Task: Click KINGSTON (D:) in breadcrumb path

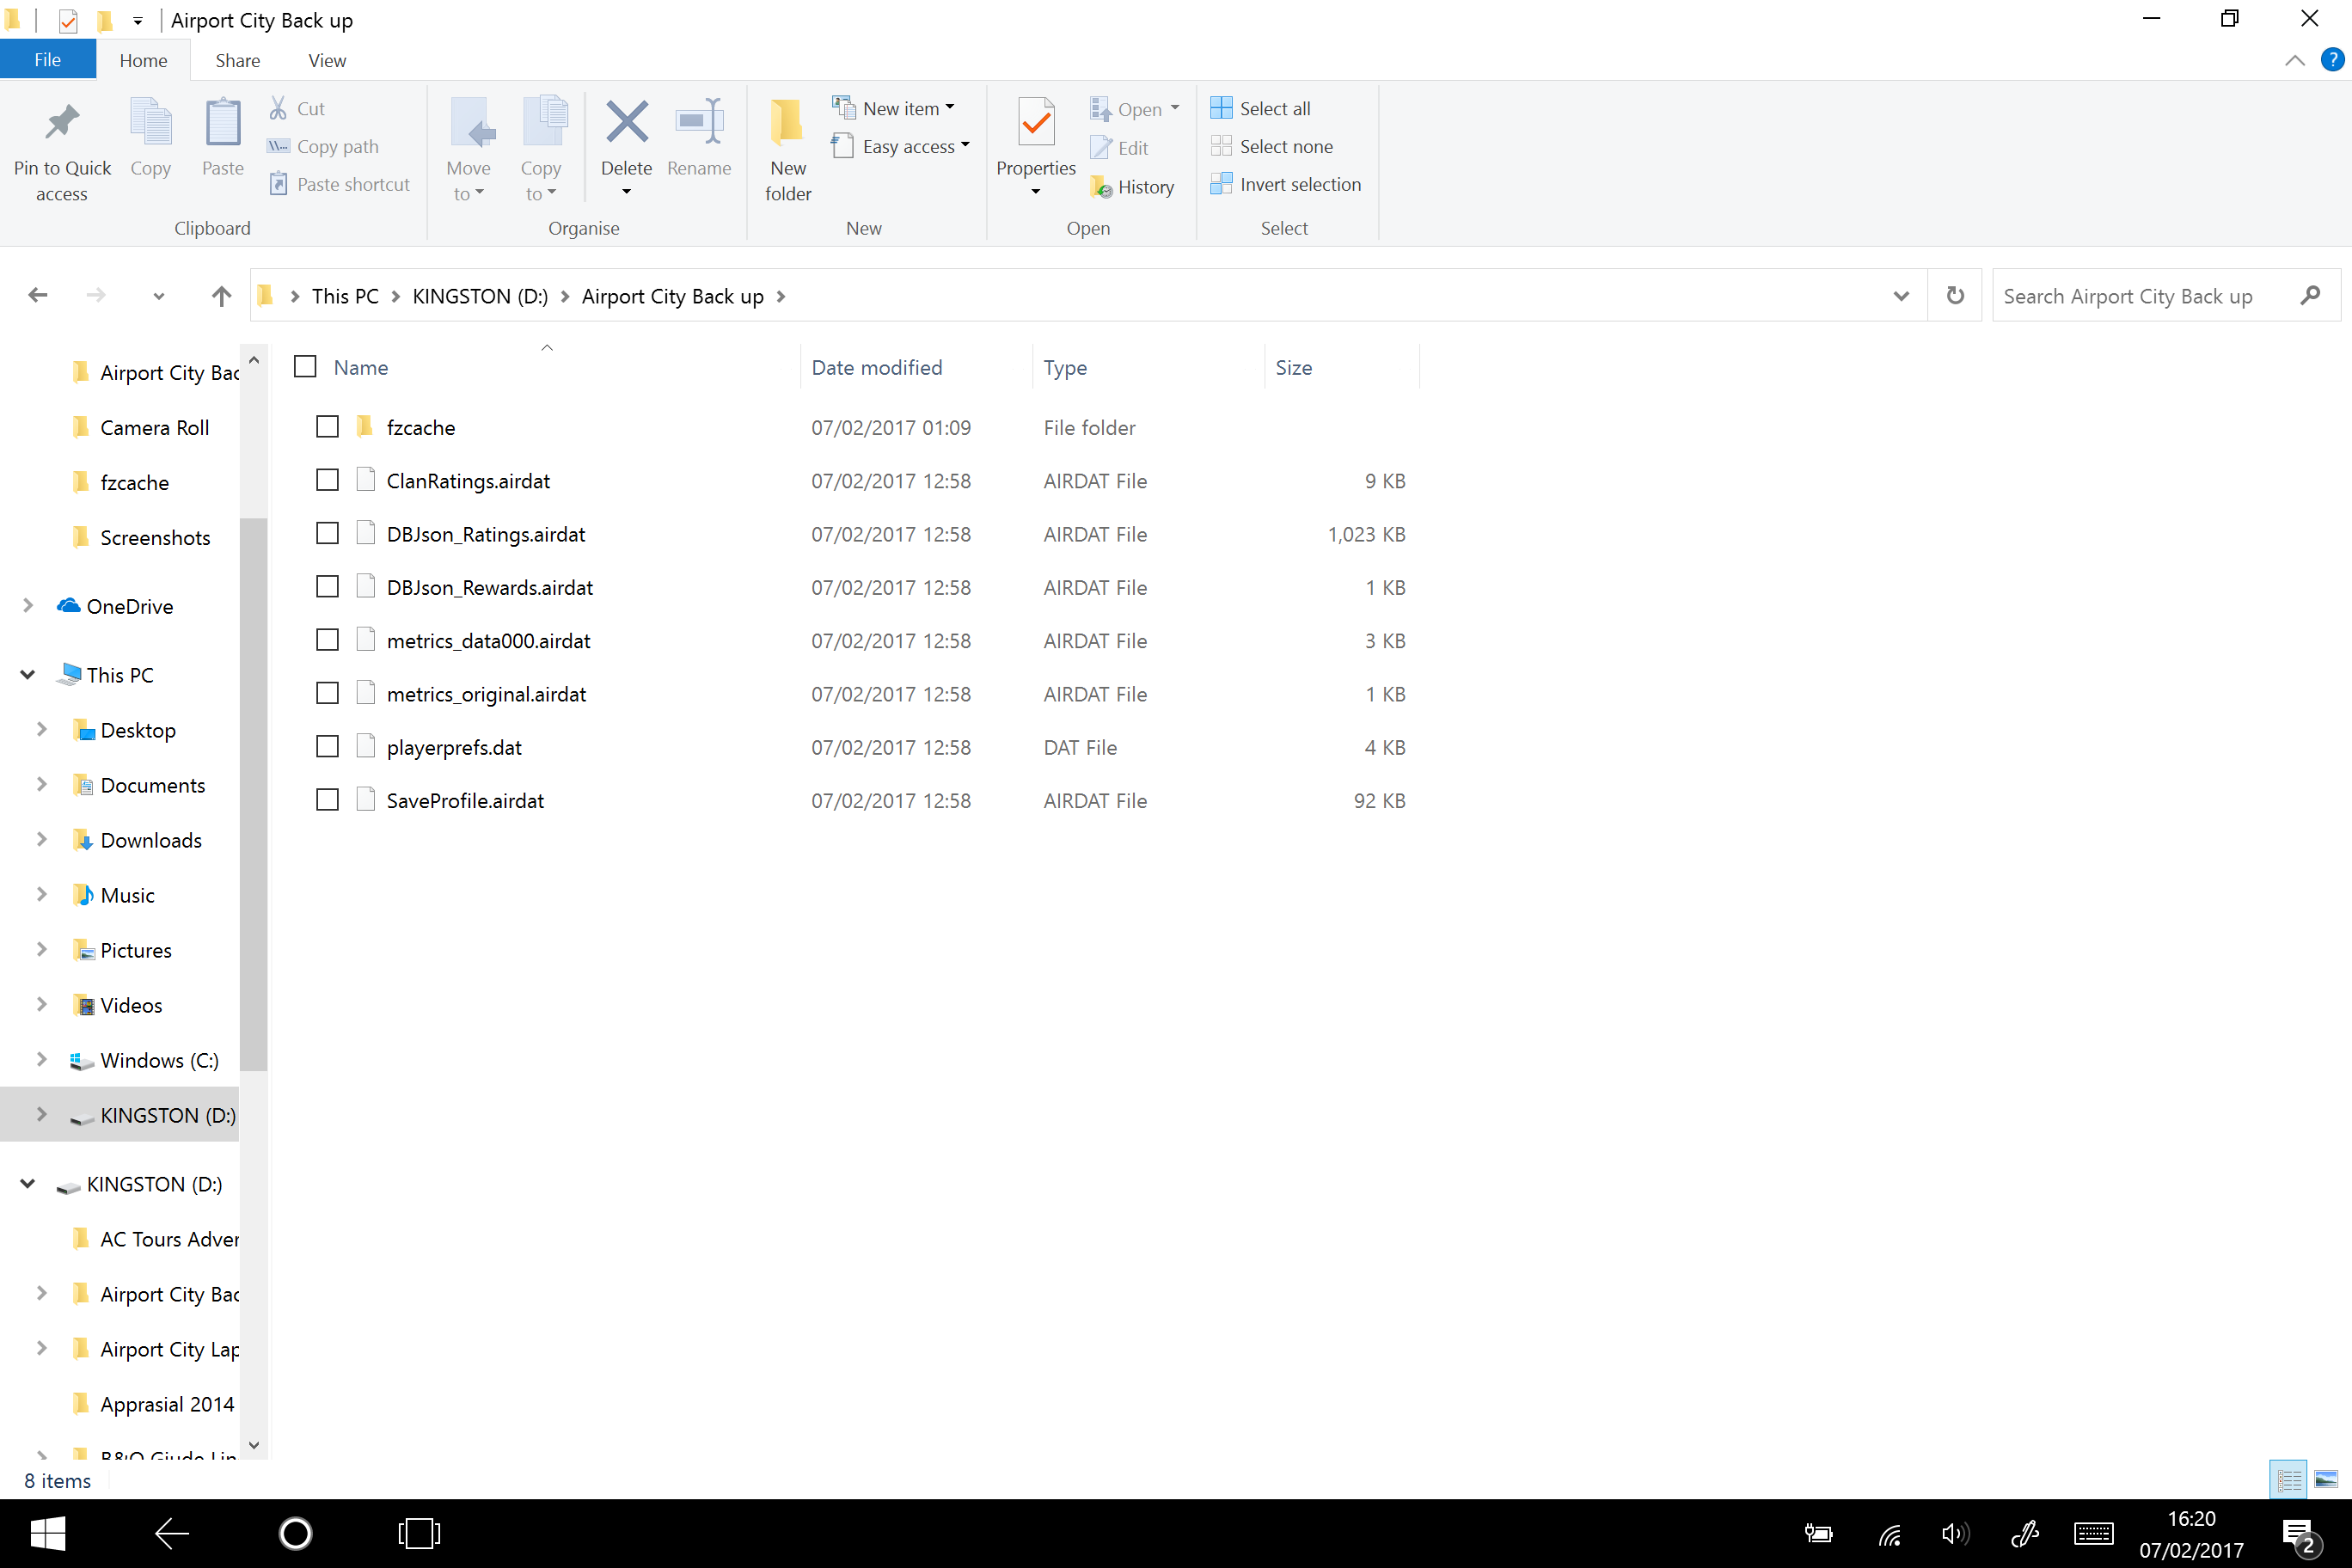Action: point(480,296)
